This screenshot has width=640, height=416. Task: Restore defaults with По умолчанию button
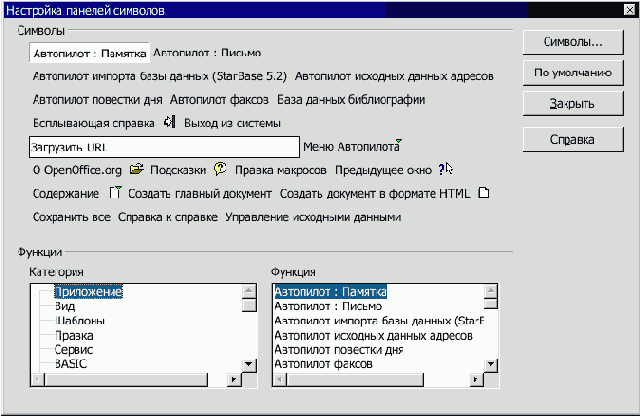click(x=573, y=73)
